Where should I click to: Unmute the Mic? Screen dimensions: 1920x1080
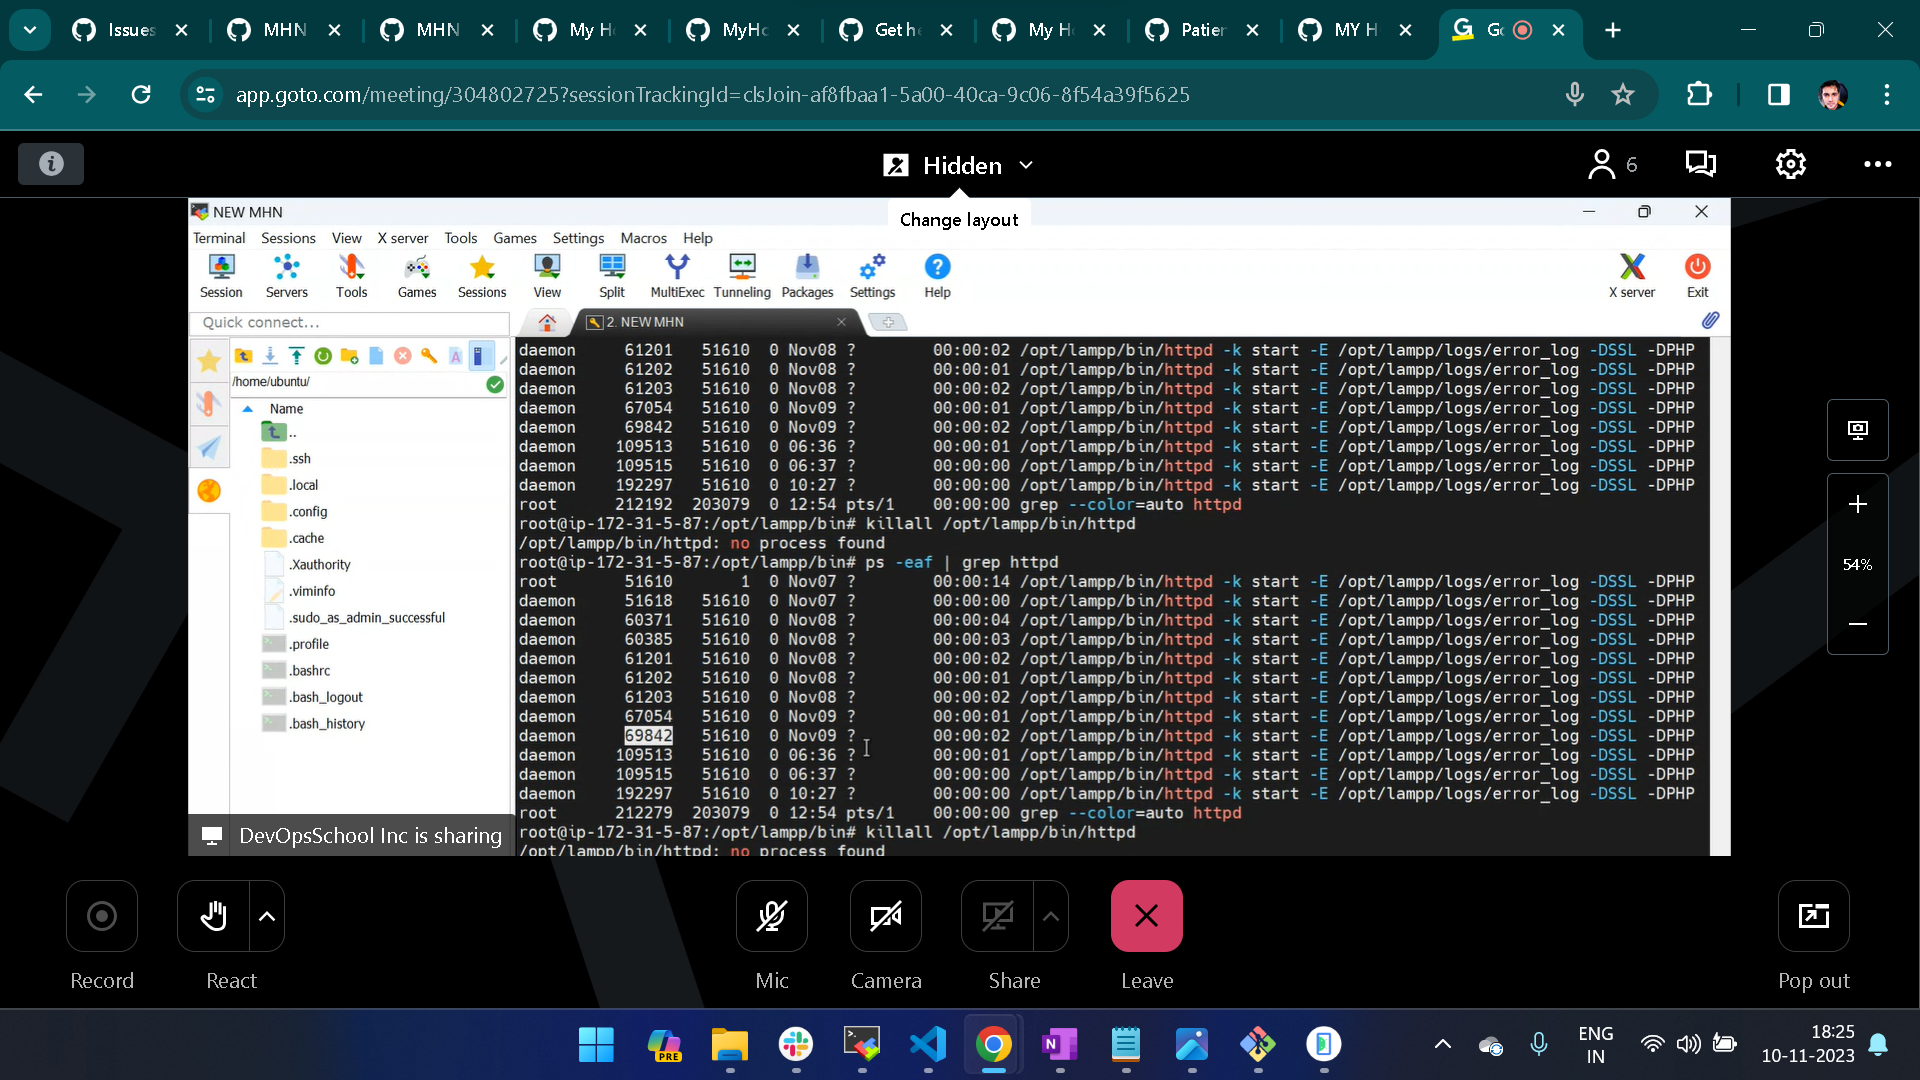point(772,916)
